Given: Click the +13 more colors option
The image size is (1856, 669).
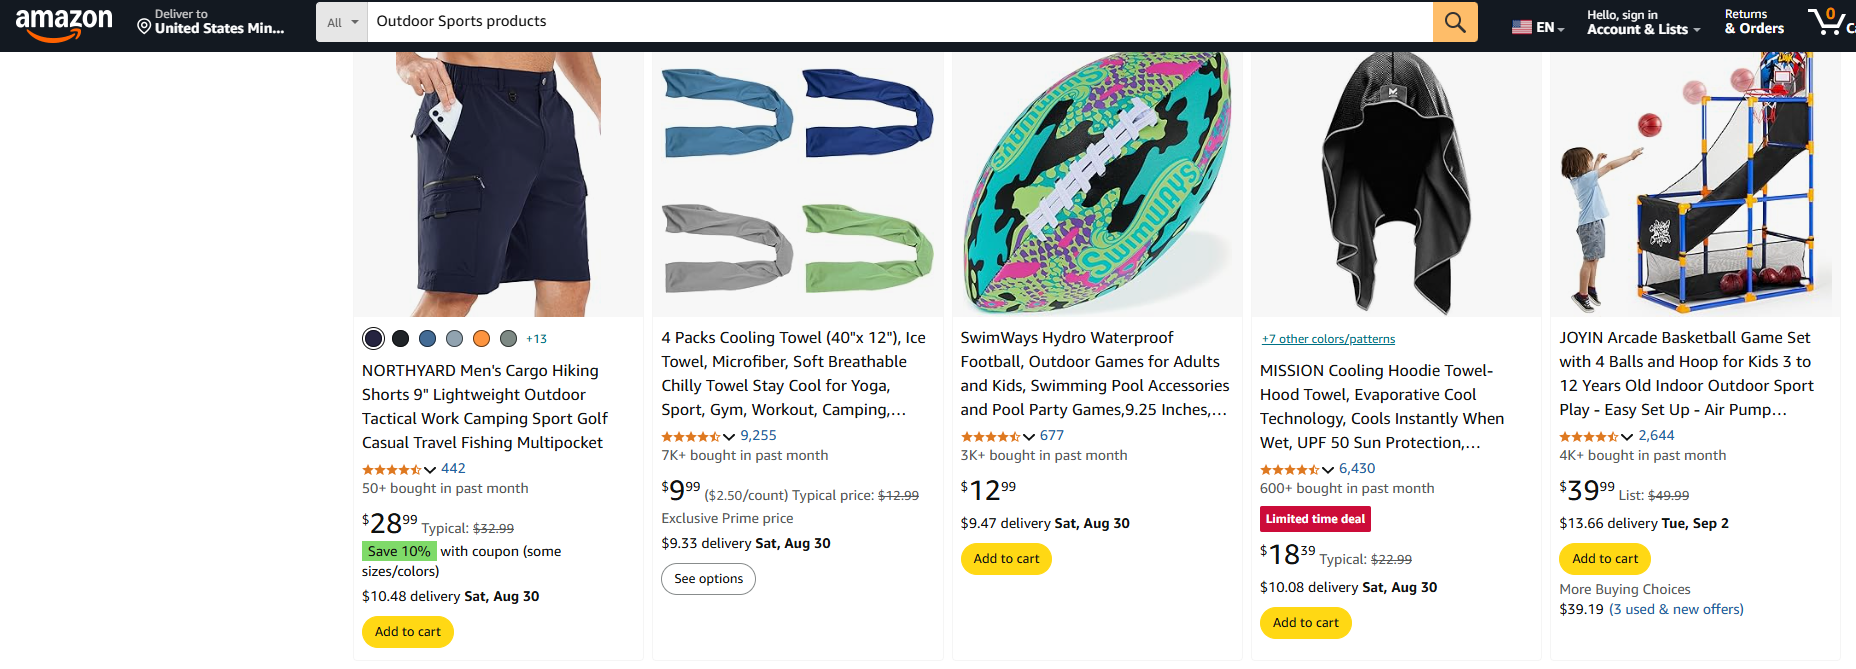Looking at the screenshot, I should pyautogui.click(x=536, y=338).
